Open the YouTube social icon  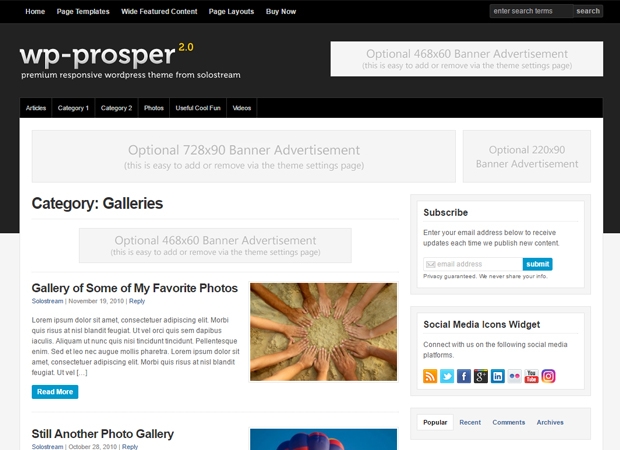(x=531, y=376)
